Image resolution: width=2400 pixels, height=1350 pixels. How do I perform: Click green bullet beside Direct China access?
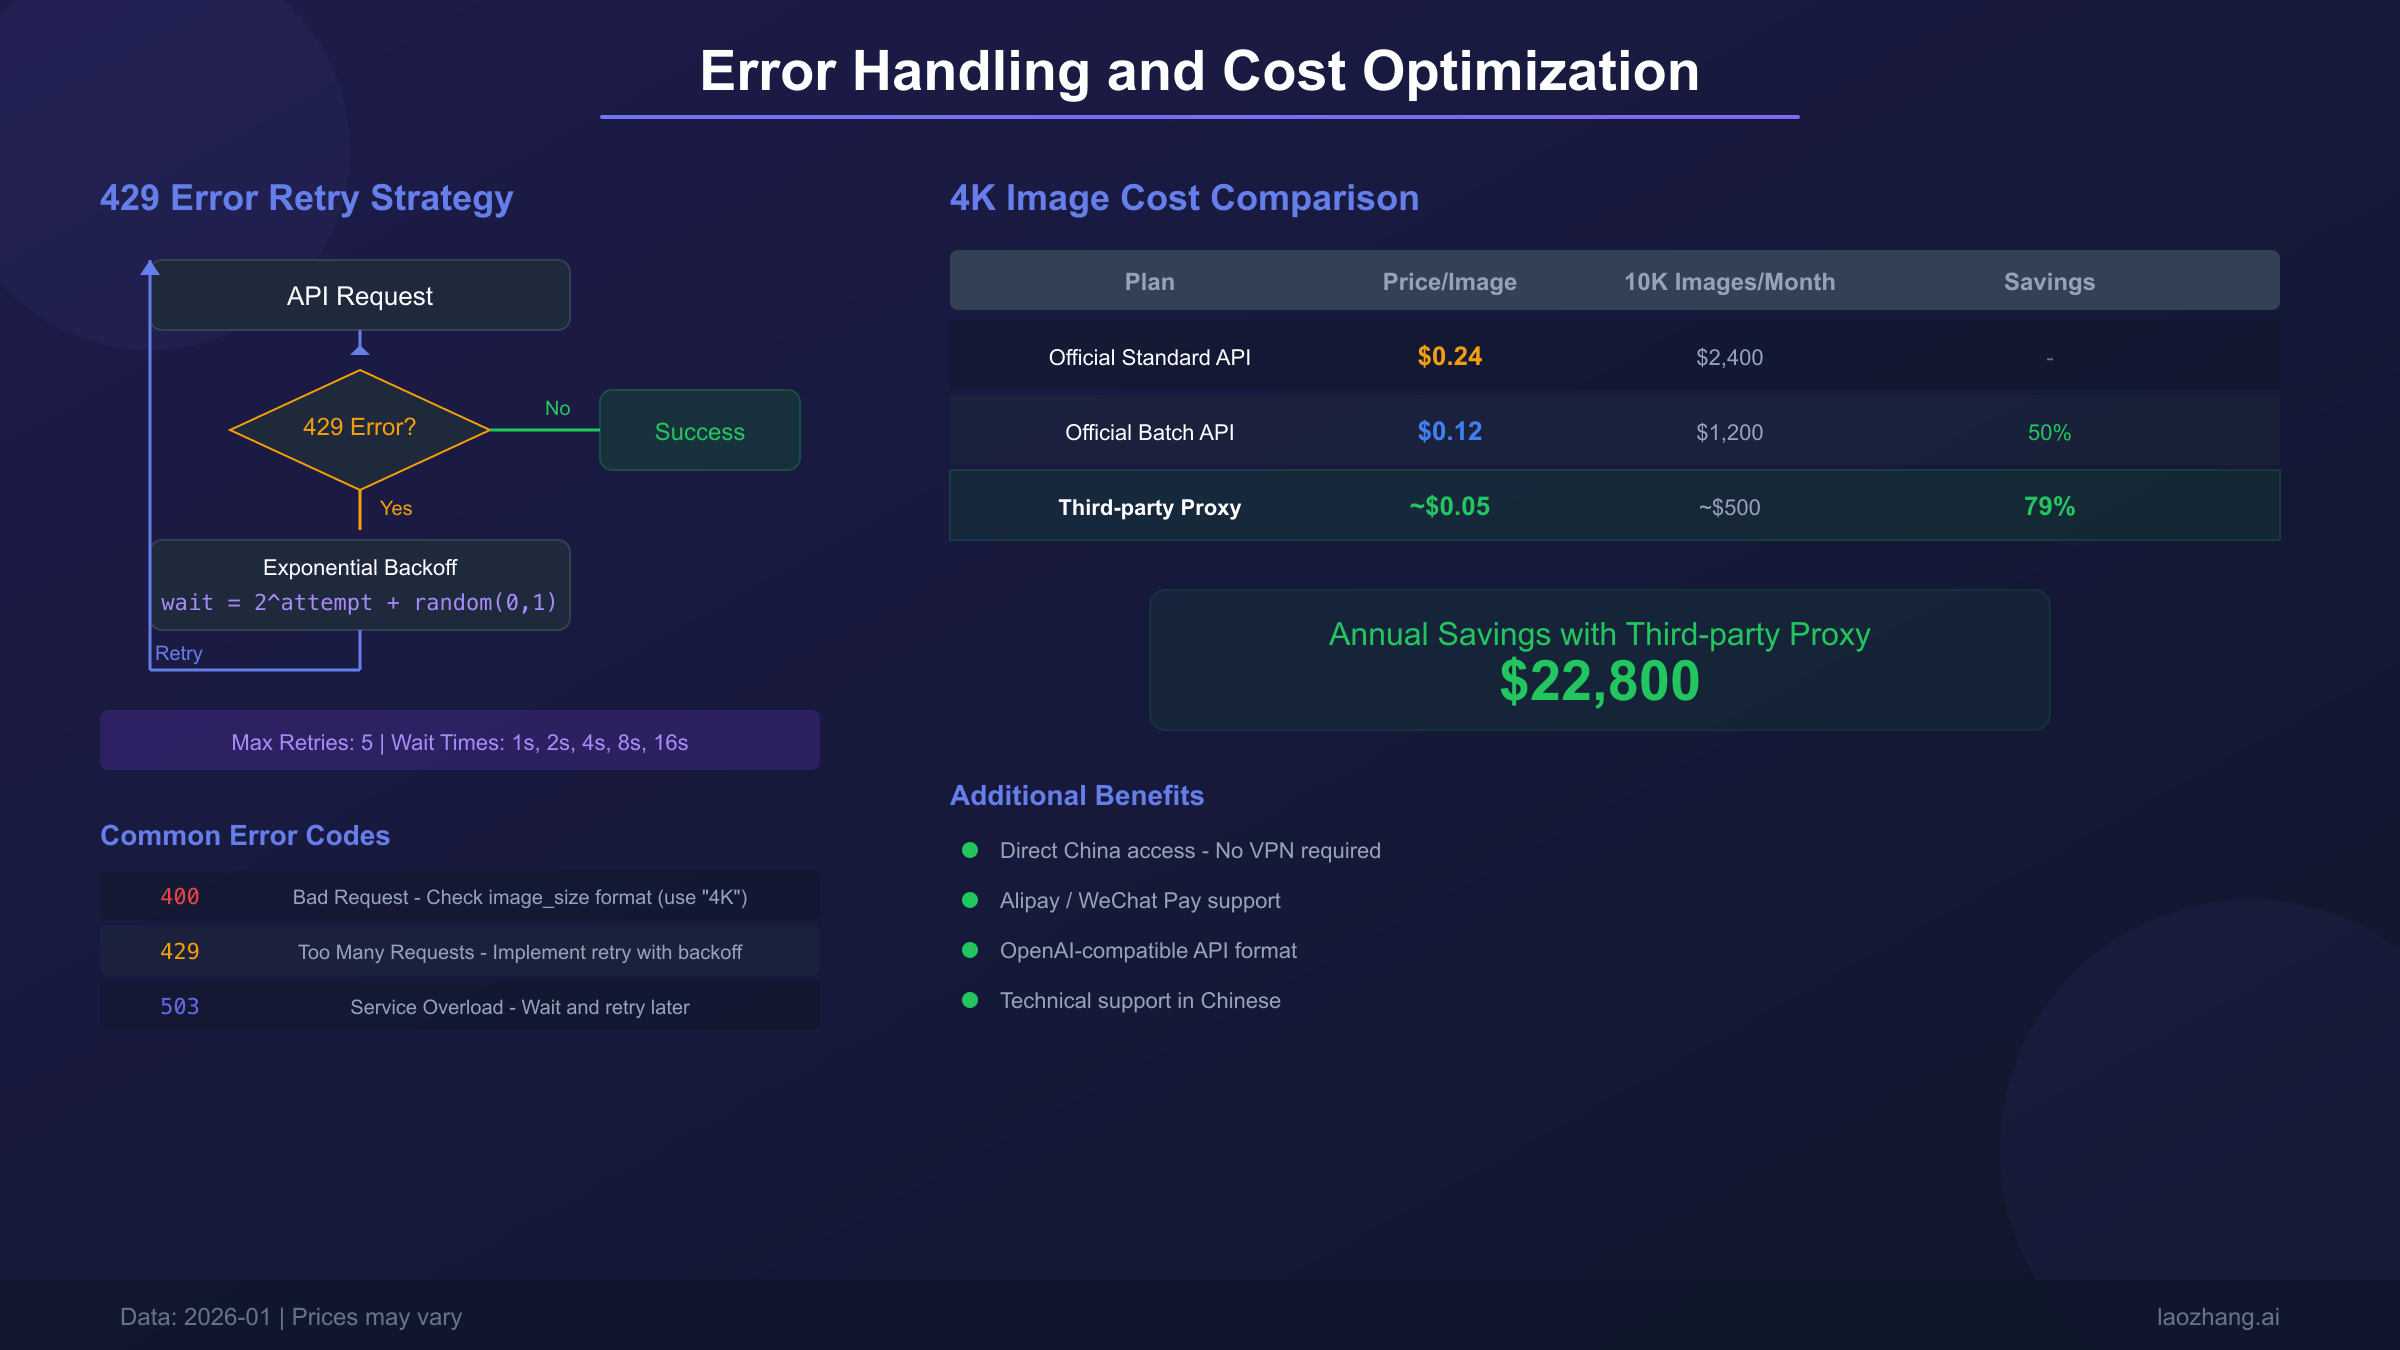[969, 850]
